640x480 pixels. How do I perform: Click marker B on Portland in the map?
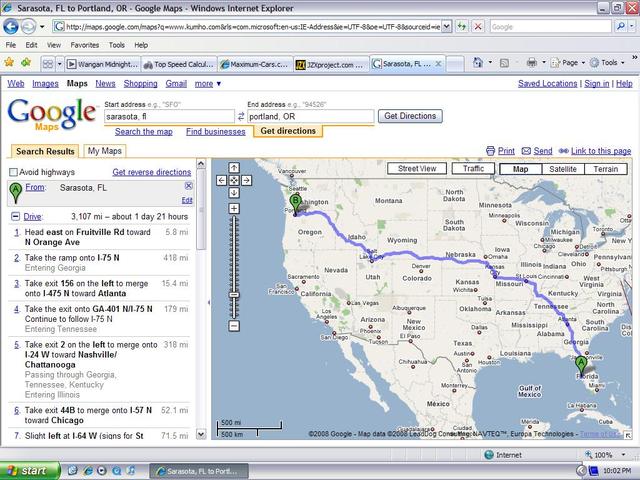[x=296, y=202]
